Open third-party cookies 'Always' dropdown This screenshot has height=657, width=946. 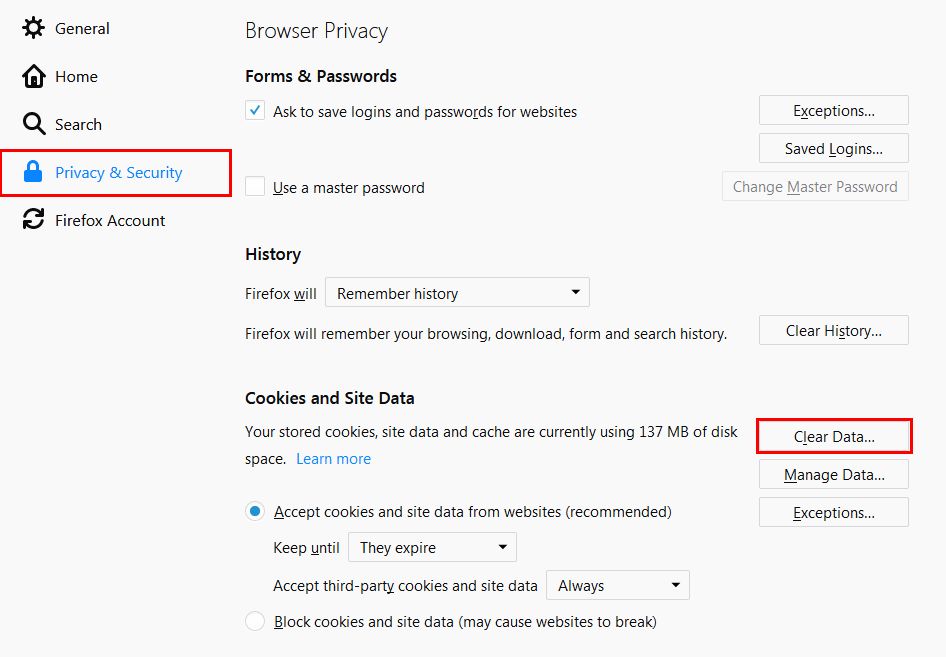(x=618, y=585)
